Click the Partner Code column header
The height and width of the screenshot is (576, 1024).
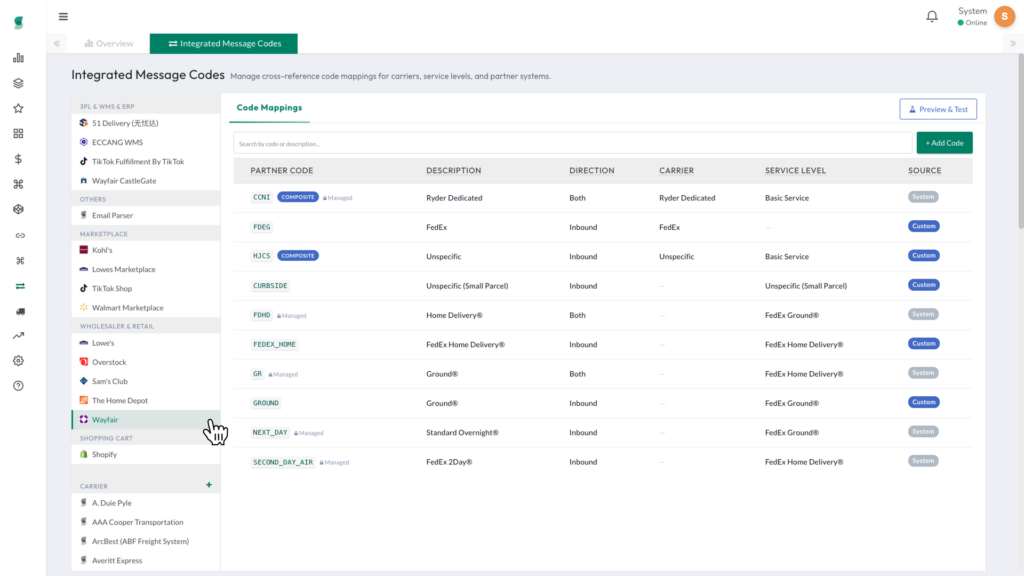(281, 170)
